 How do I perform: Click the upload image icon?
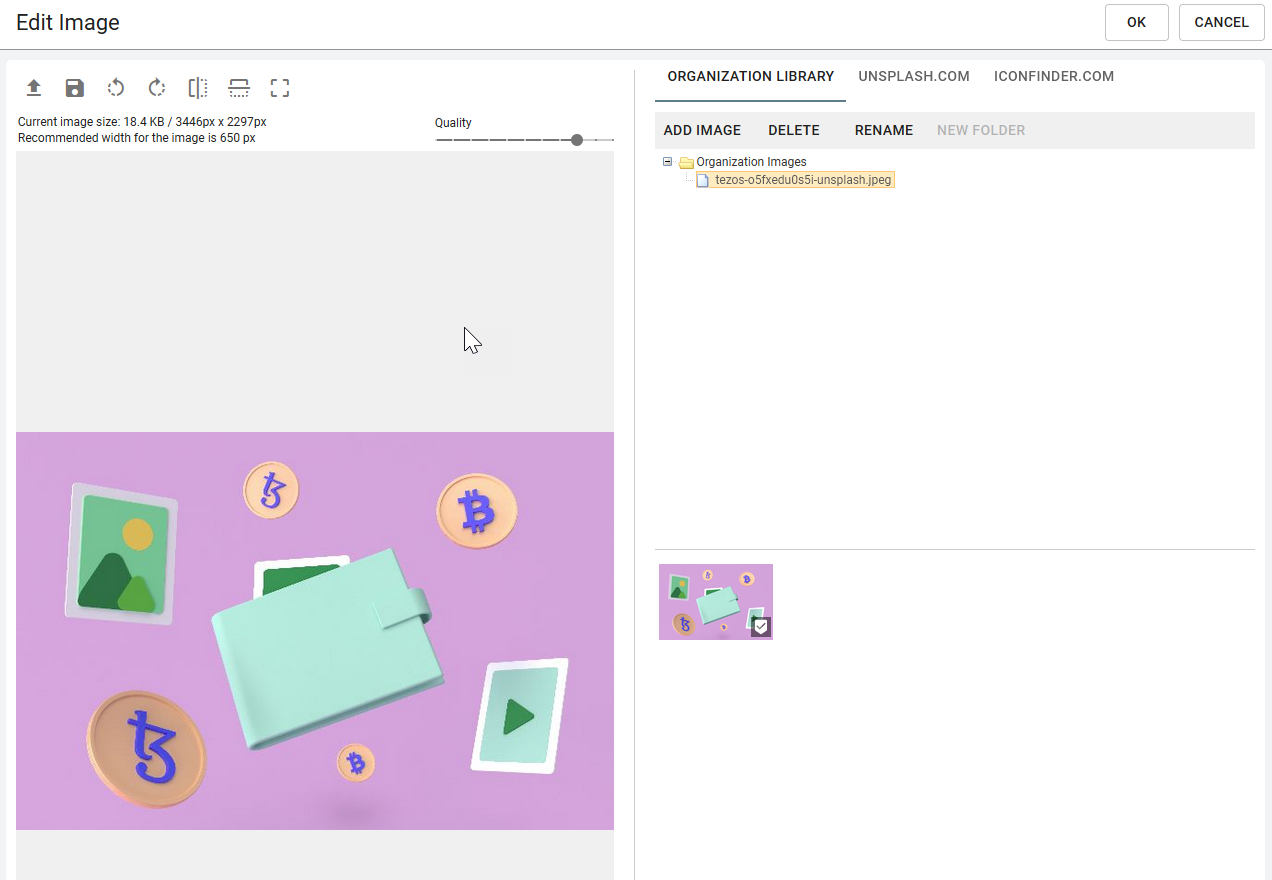point(33,88)
